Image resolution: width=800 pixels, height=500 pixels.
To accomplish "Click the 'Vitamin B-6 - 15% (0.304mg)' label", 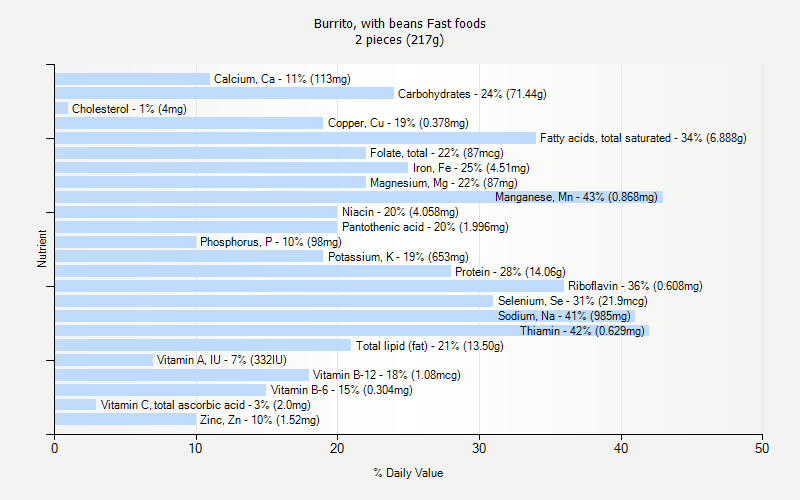I will coord(341,390).
